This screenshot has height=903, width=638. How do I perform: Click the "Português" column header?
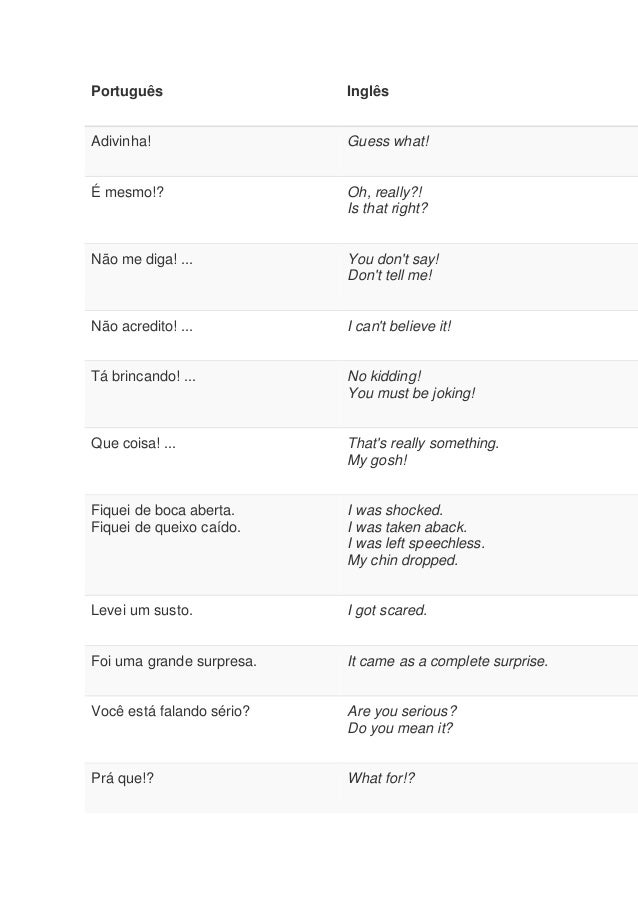[x=127, y=92]
